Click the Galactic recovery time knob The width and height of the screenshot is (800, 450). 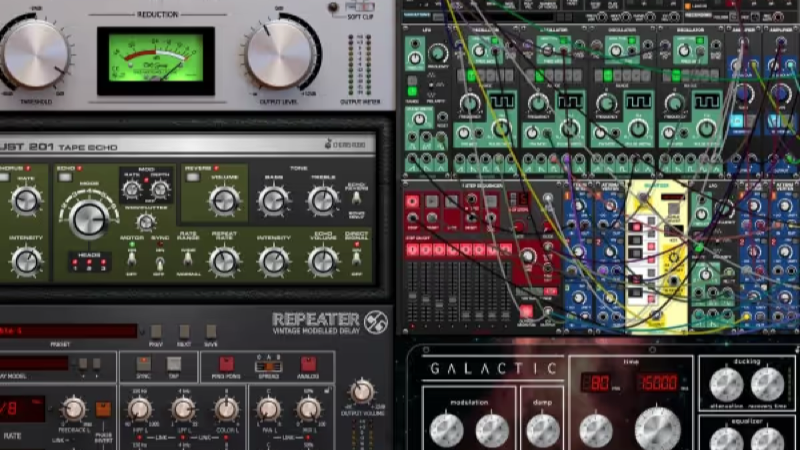coord(767,384)
